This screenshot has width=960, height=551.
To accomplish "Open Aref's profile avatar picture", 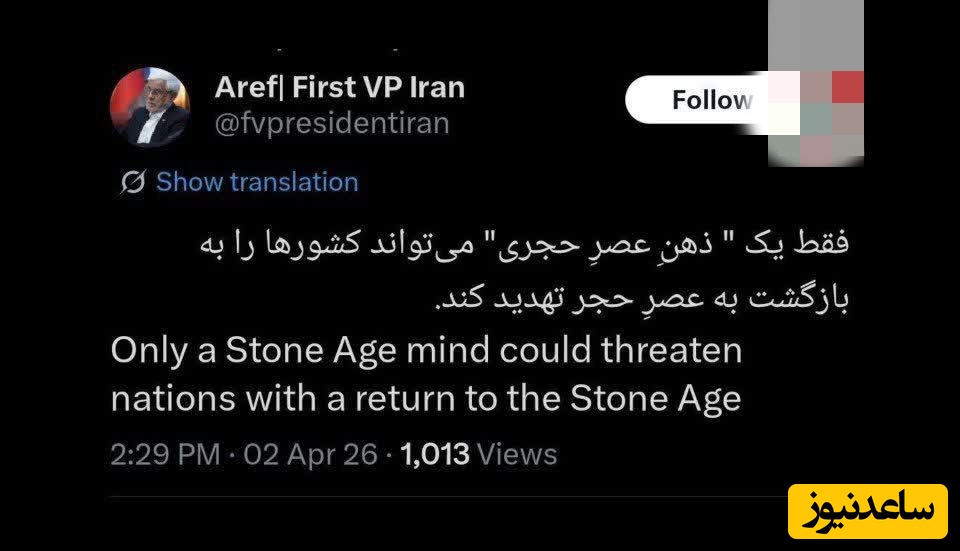I will (150, 107).
